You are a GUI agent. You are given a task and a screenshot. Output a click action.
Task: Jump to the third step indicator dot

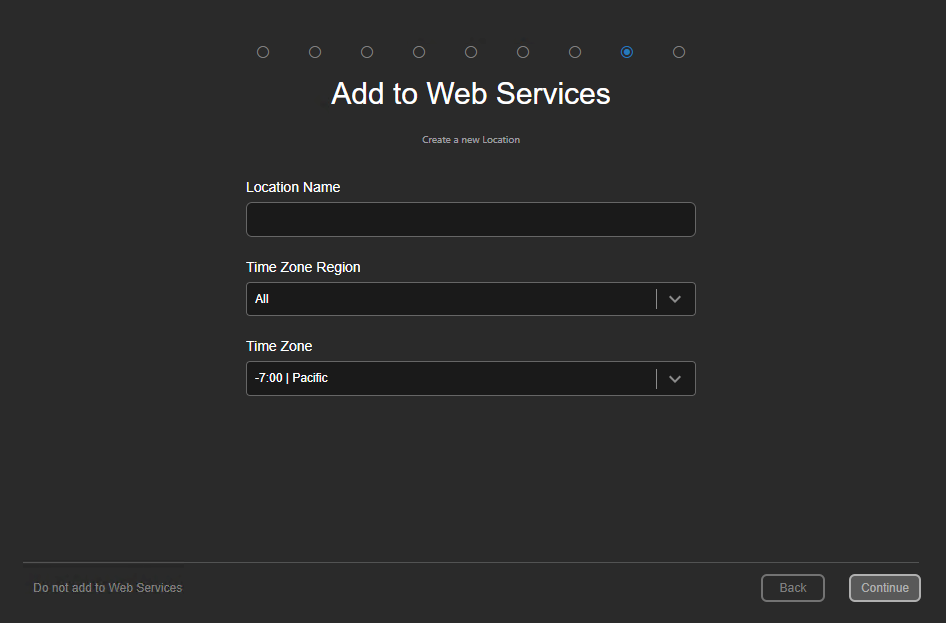pos(367,52)
